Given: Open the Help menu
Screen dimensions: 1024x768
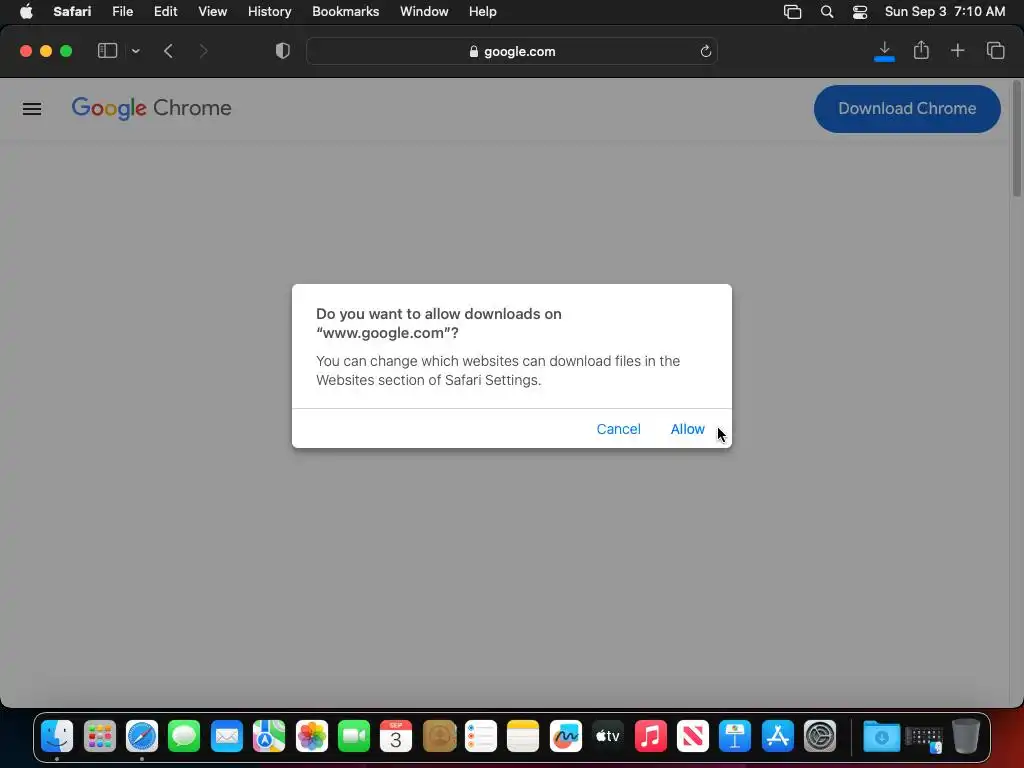Looking at the screenshot, I should 483,12.
